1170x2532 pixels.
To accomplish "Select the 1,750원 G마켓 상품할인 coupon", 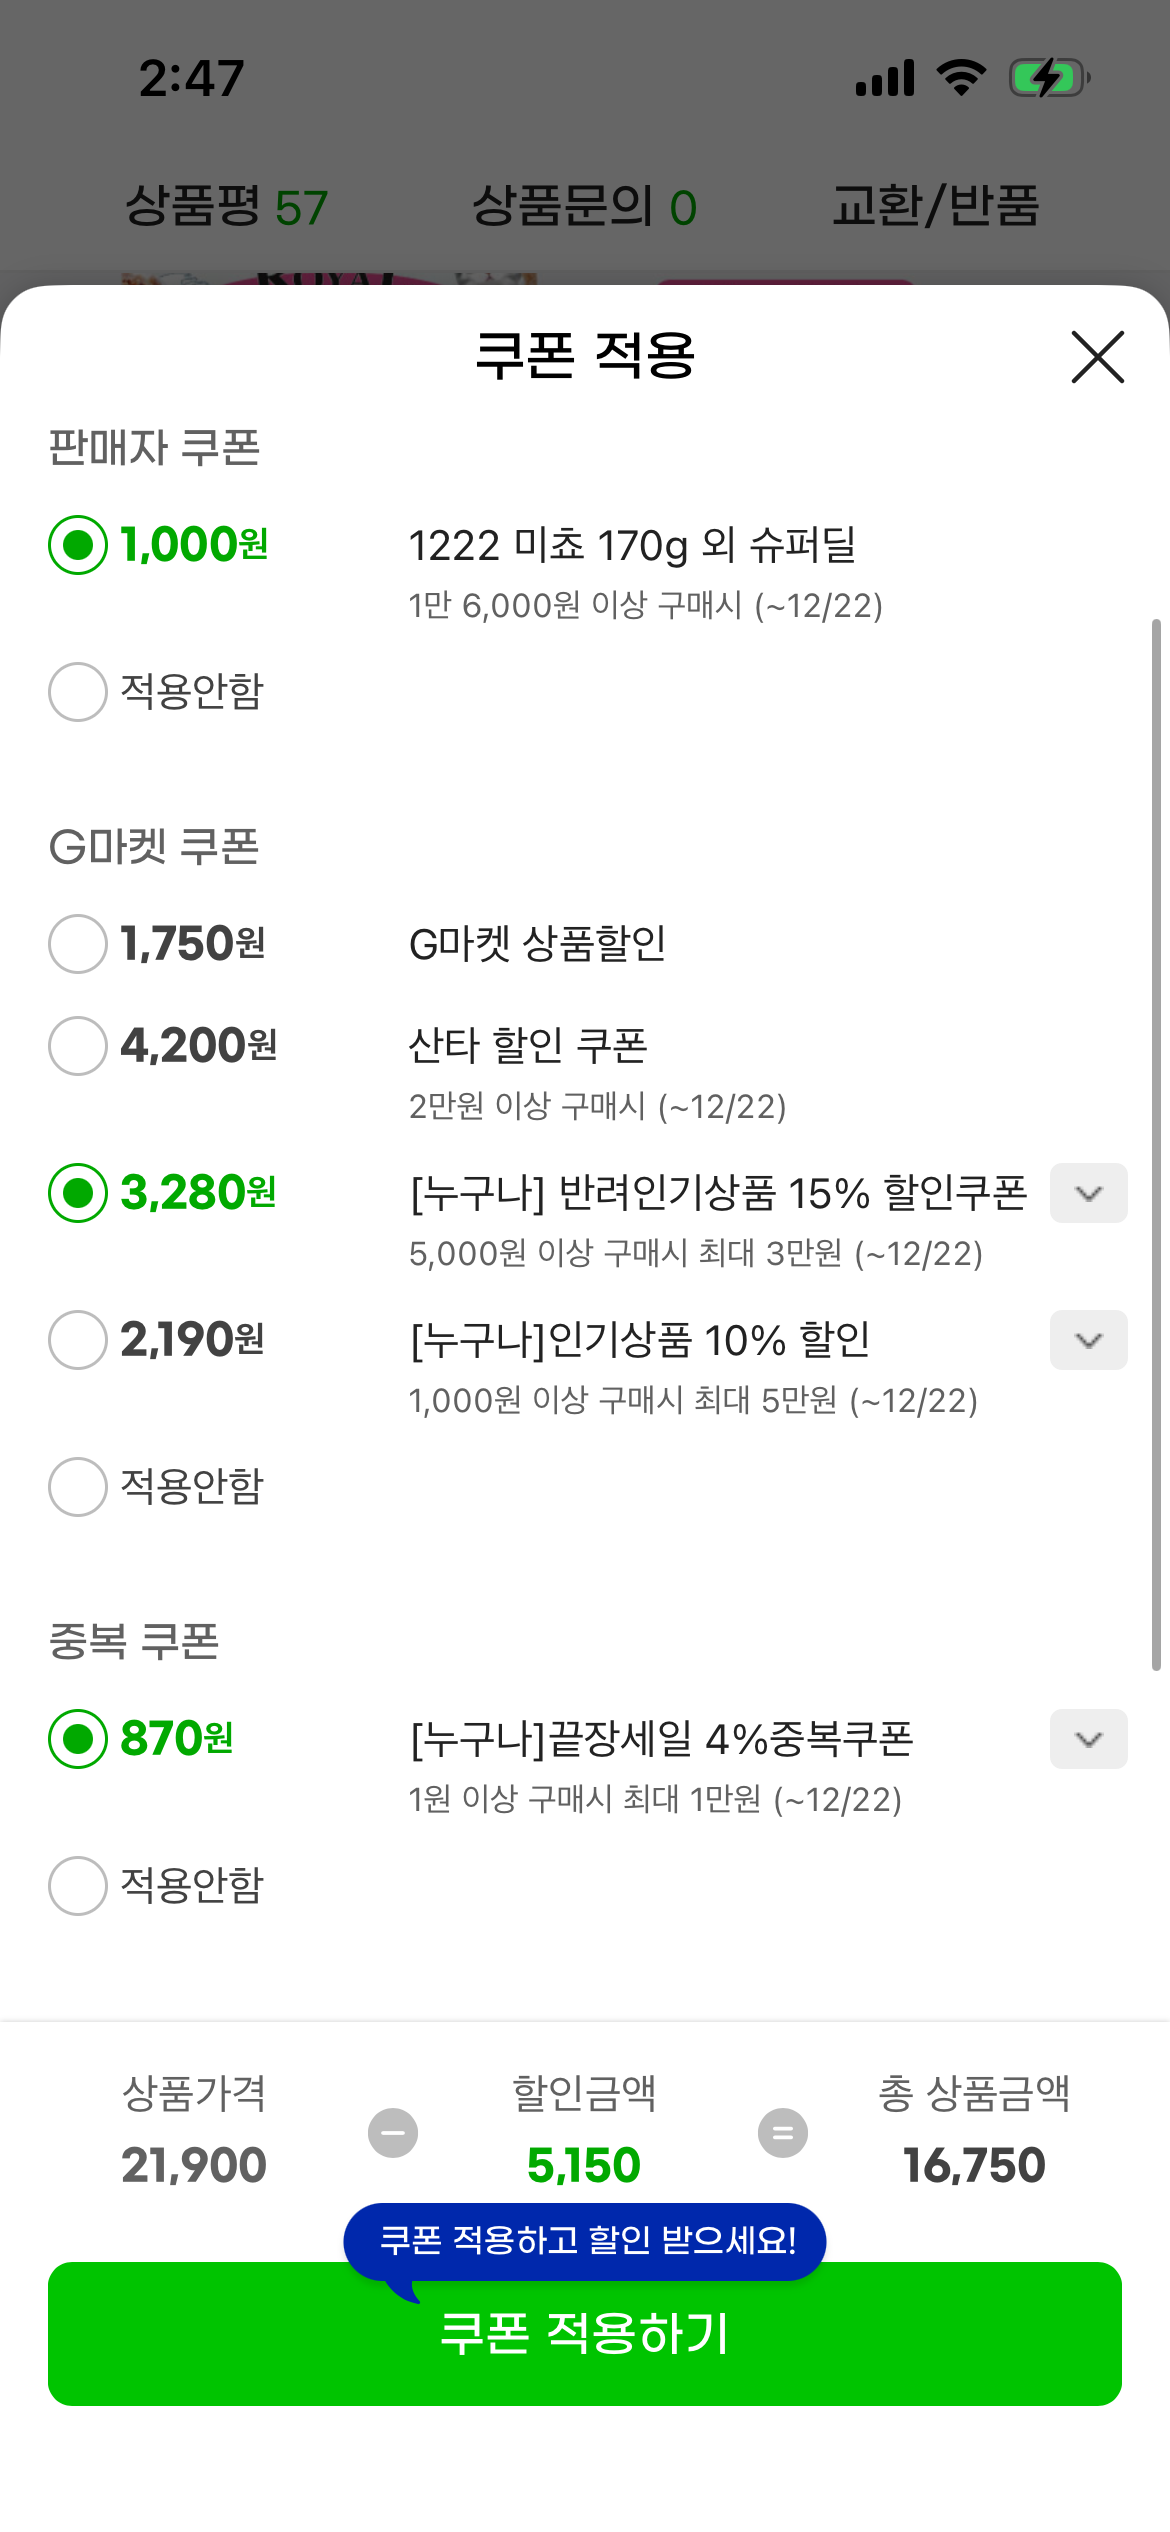I will [x=78, y=944].
